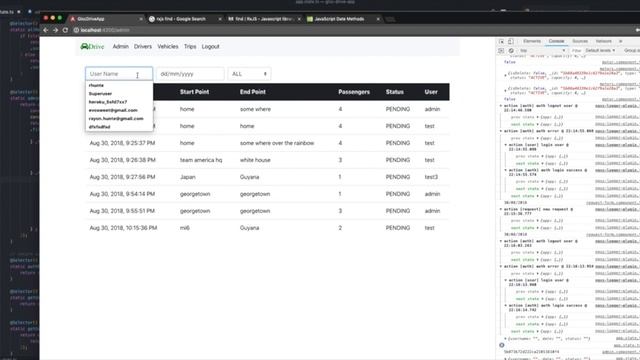Image resolution: width=640 pixels, height=360 pixels.
Task: Activate DevTools inspect element picker icon
Action: [501, 41]
